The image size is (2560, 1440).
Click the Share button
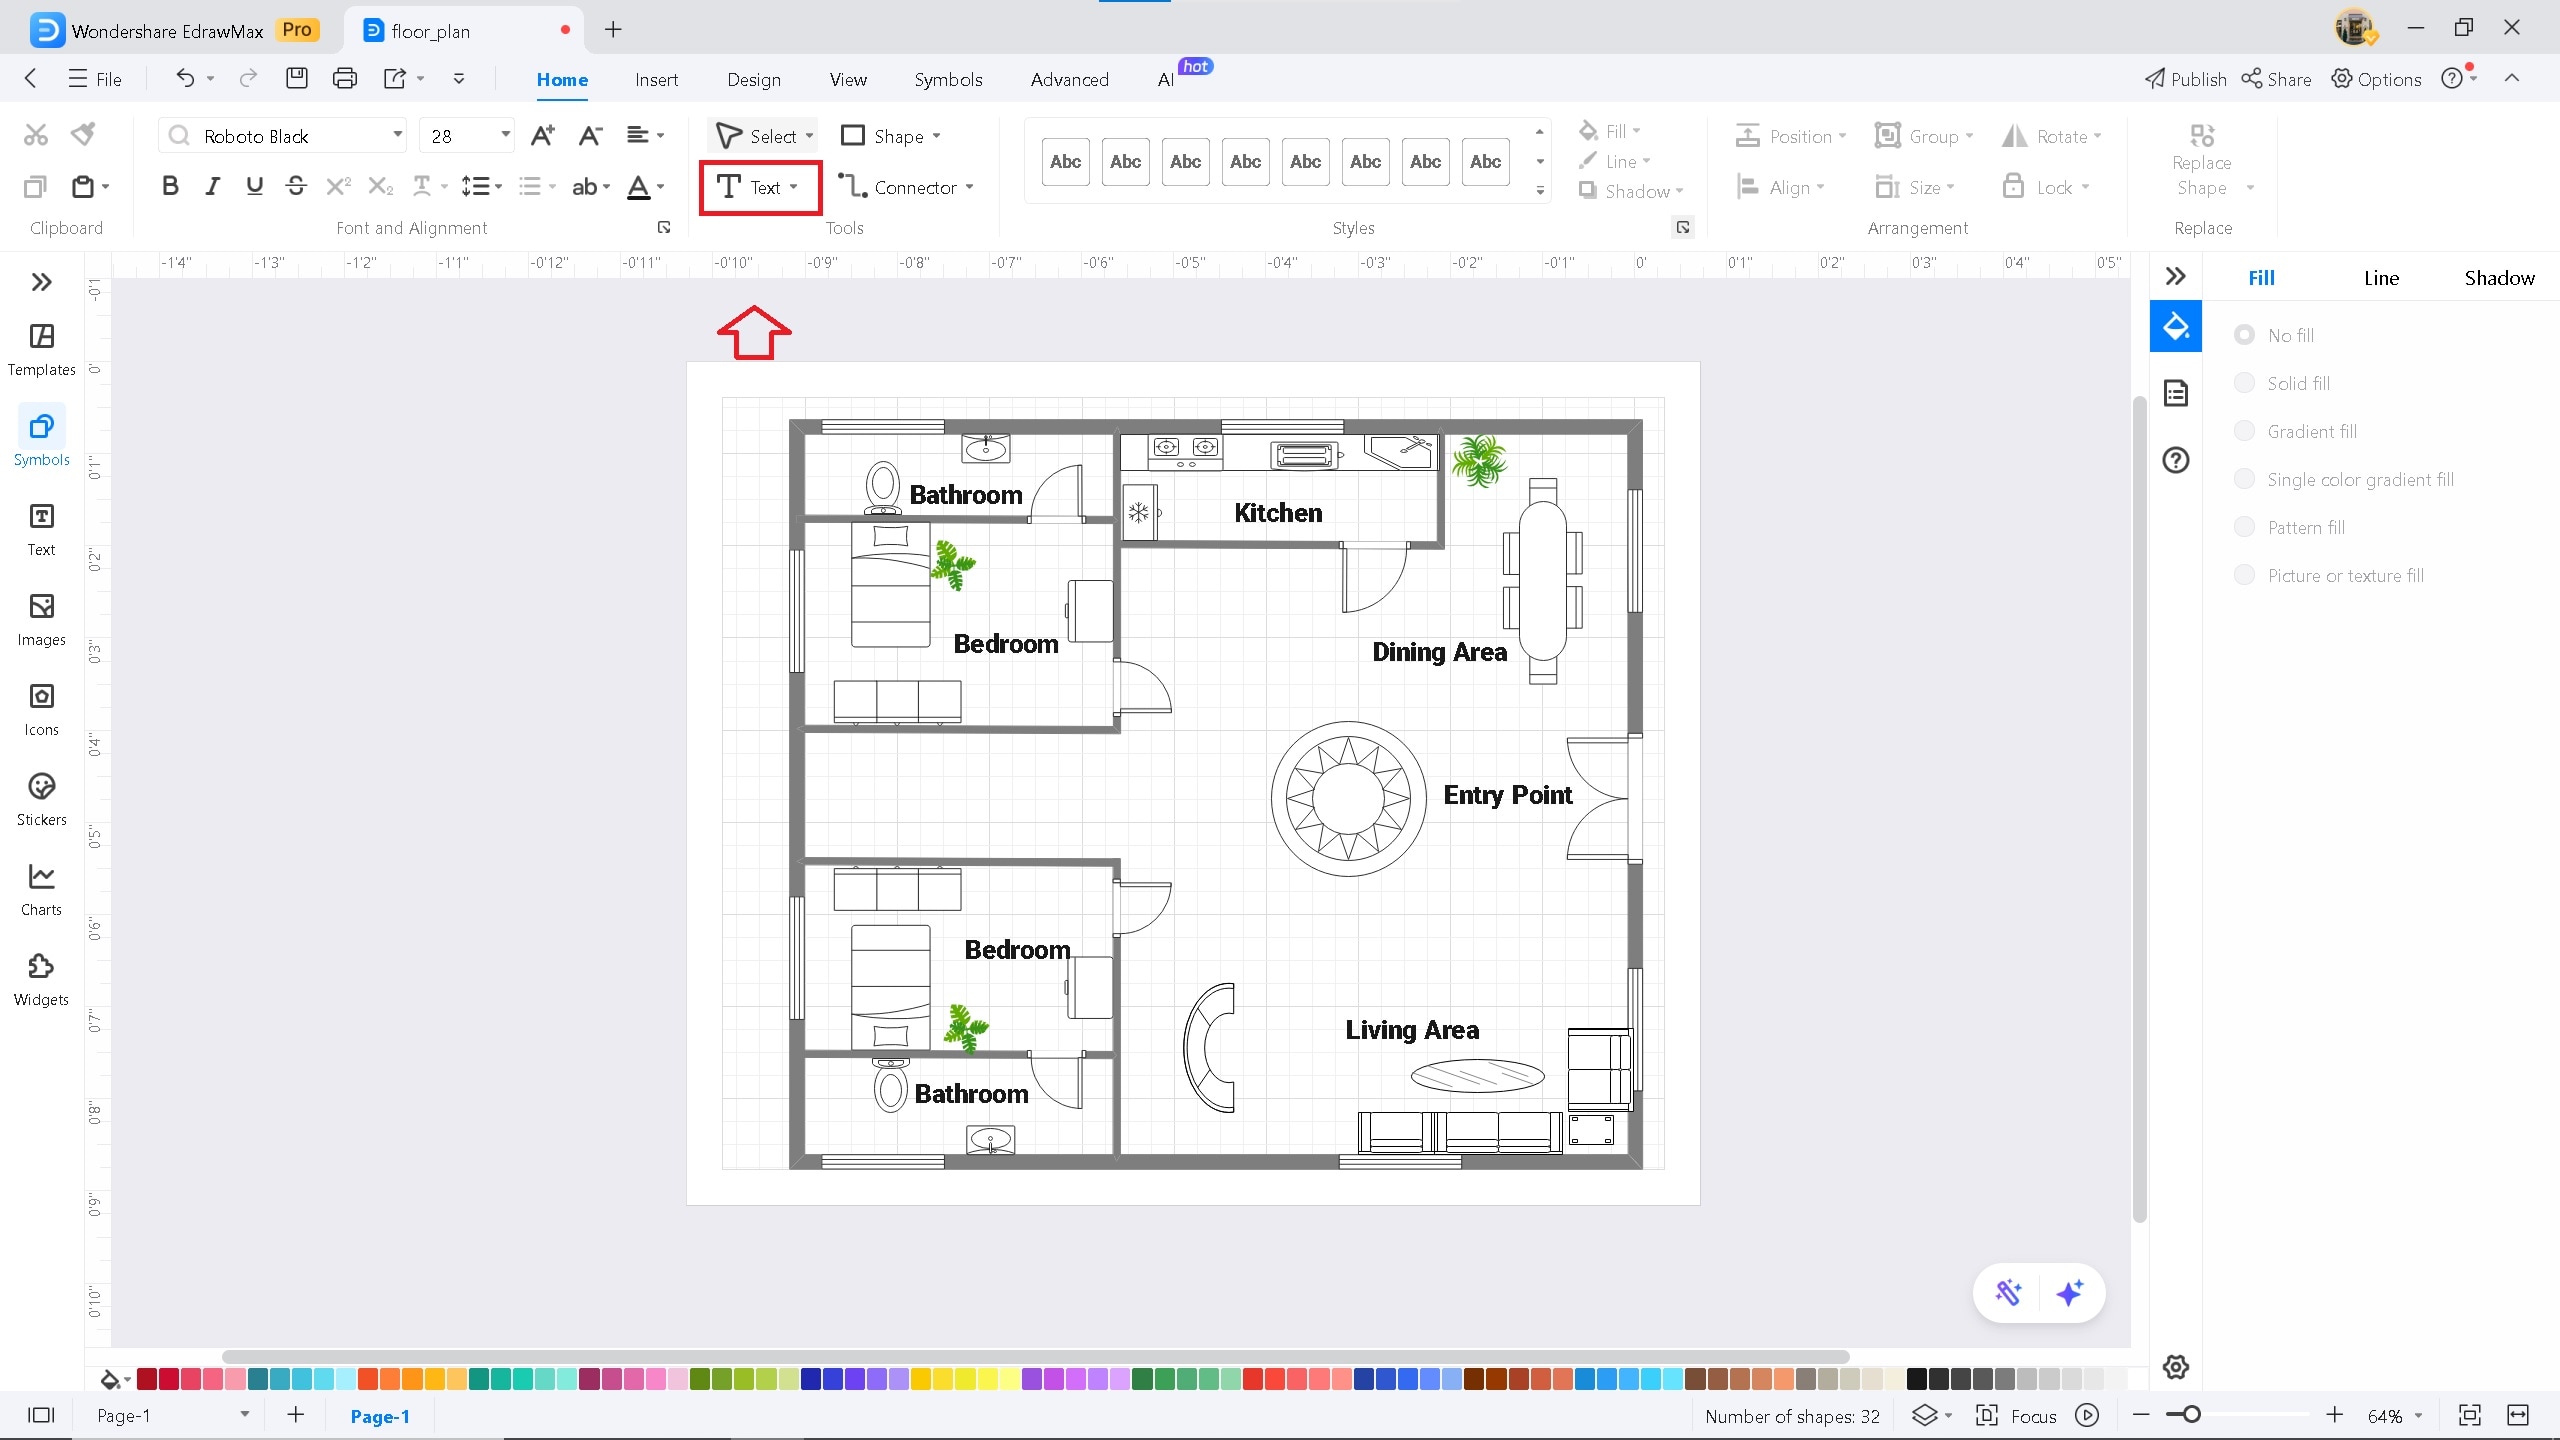click(2276, 79)
